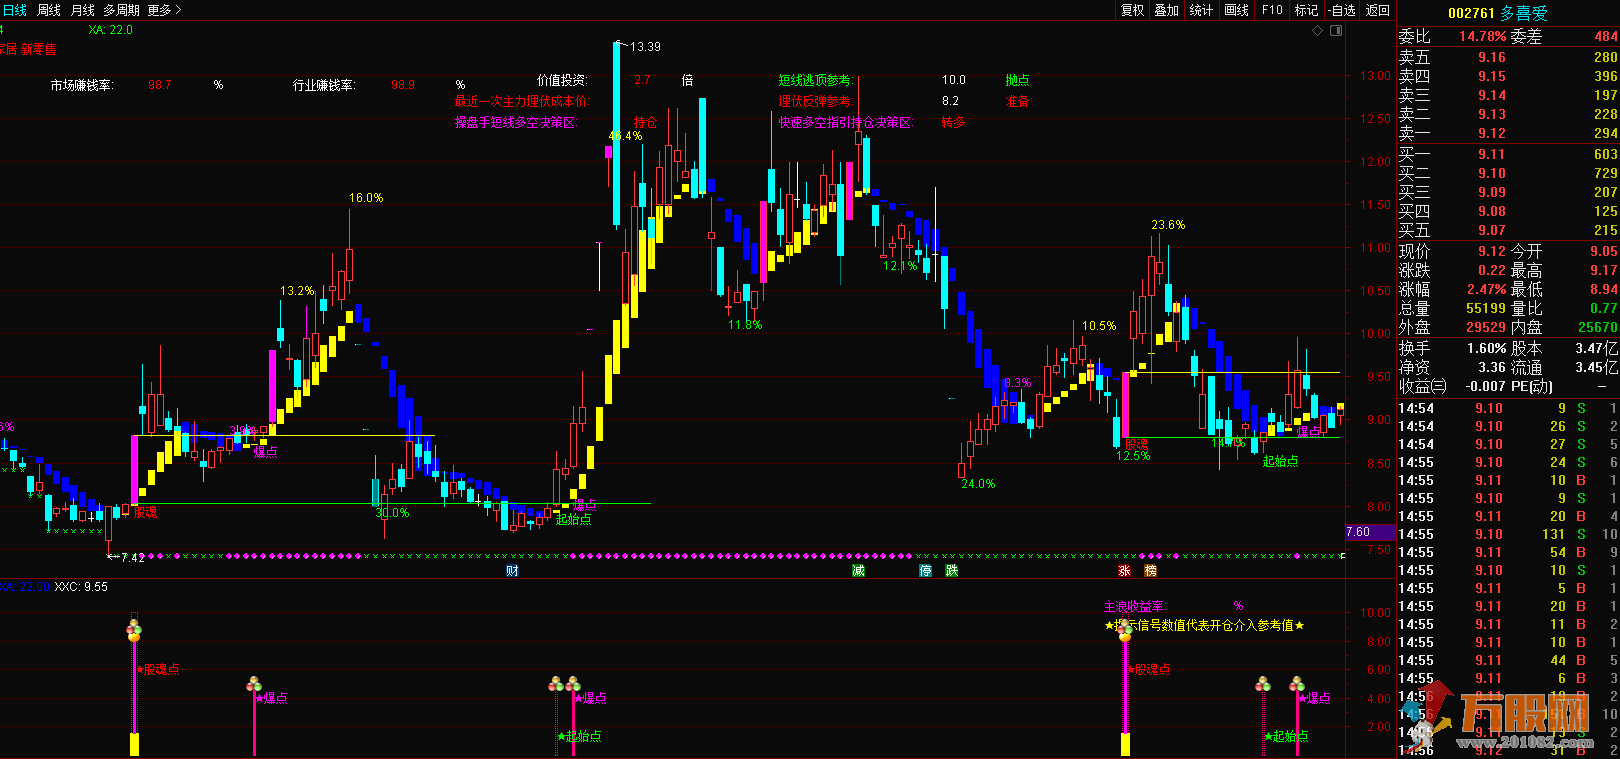Click the trade row with volume 131

pos(1508,535)
